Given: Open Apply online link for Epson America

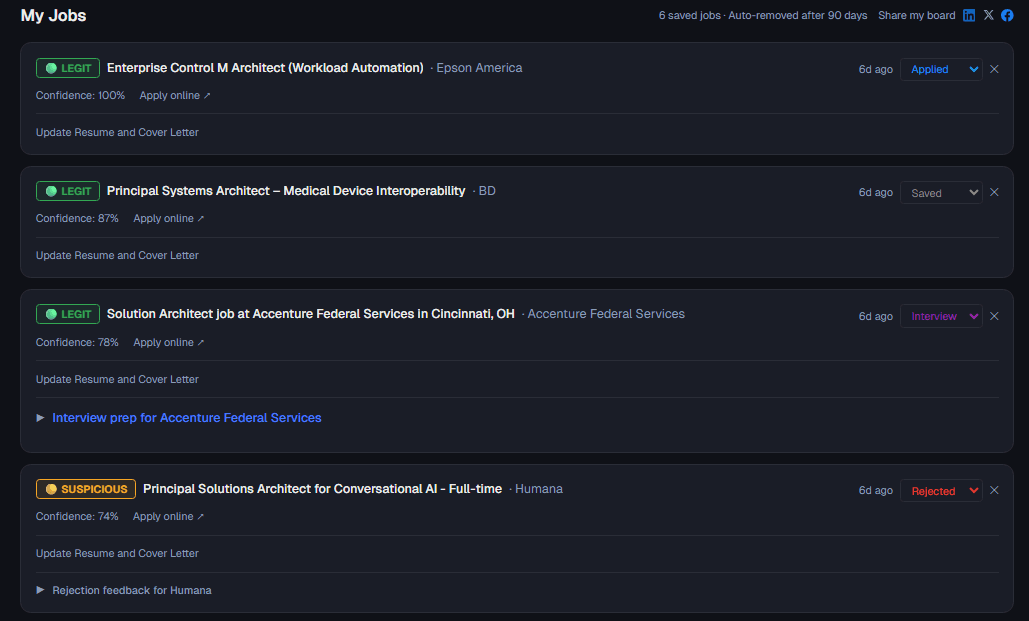Looking at the screenshot, I should tap(175, 95).
